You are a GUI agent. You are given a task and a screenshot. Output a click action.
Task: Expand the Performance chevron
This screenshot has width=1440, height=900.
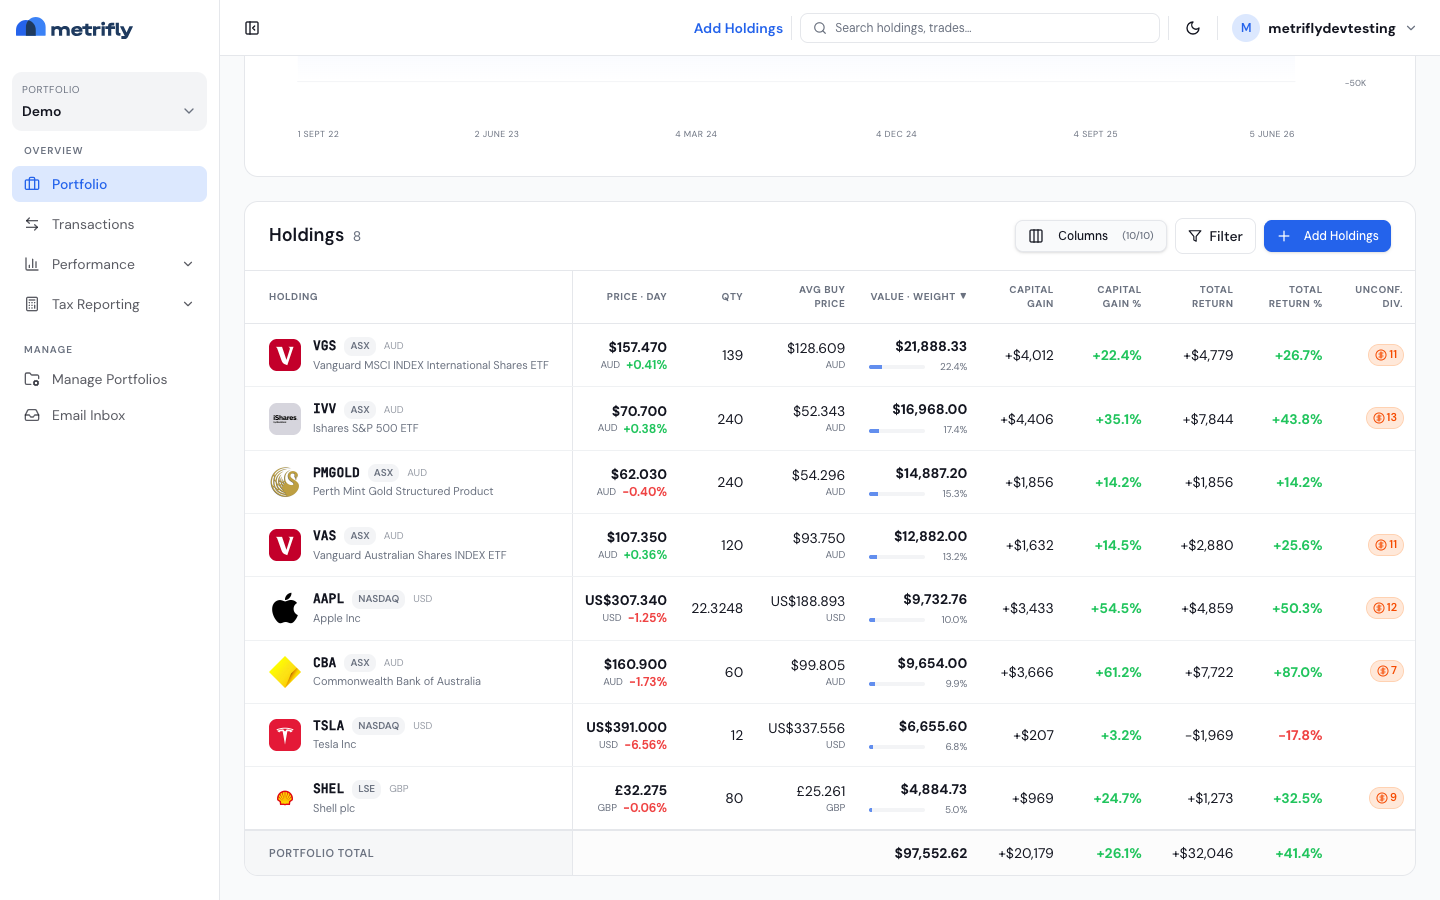click(188, 264)
